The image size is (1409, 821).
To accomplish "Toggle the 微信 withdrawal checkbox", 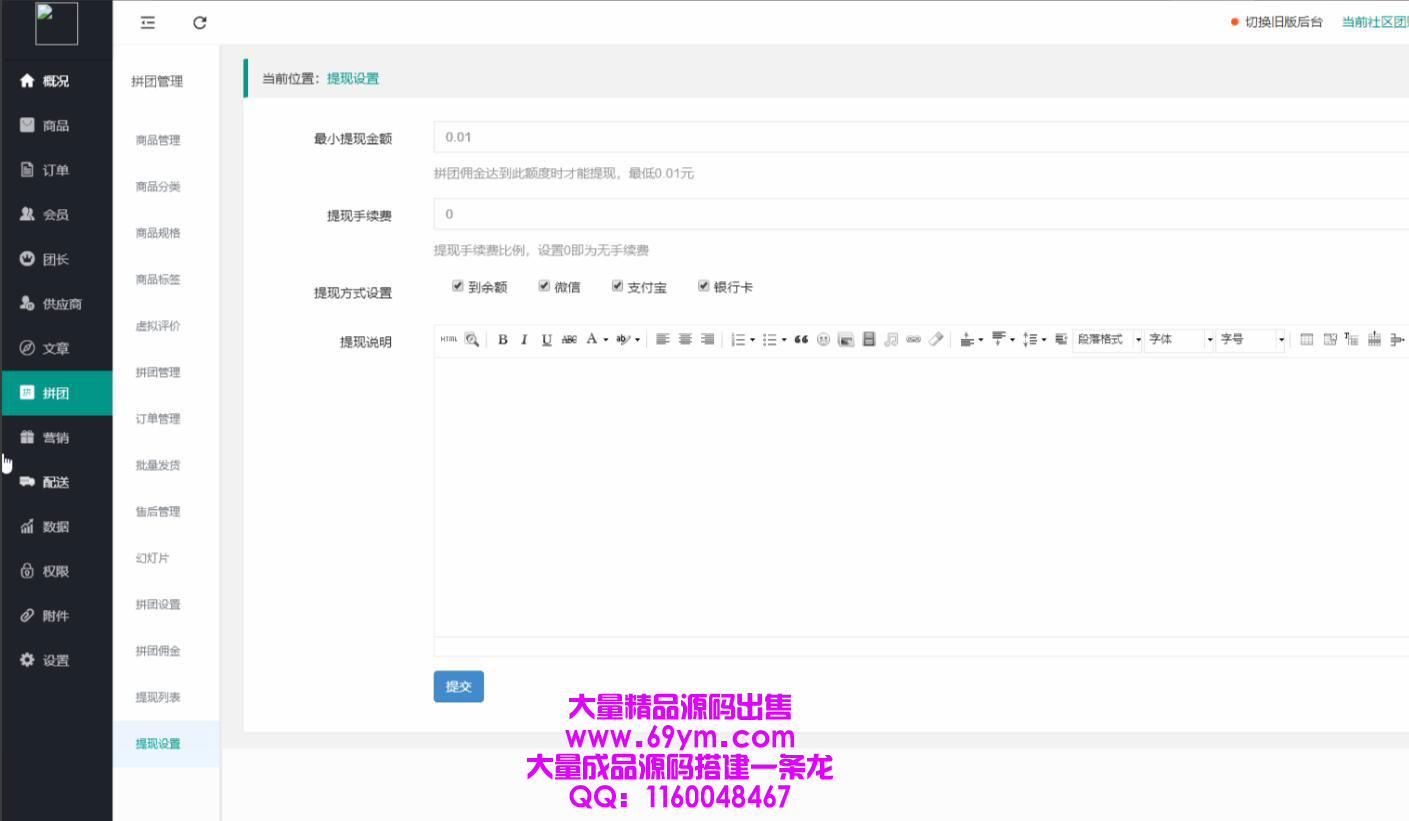I will [x=544, y=286].
